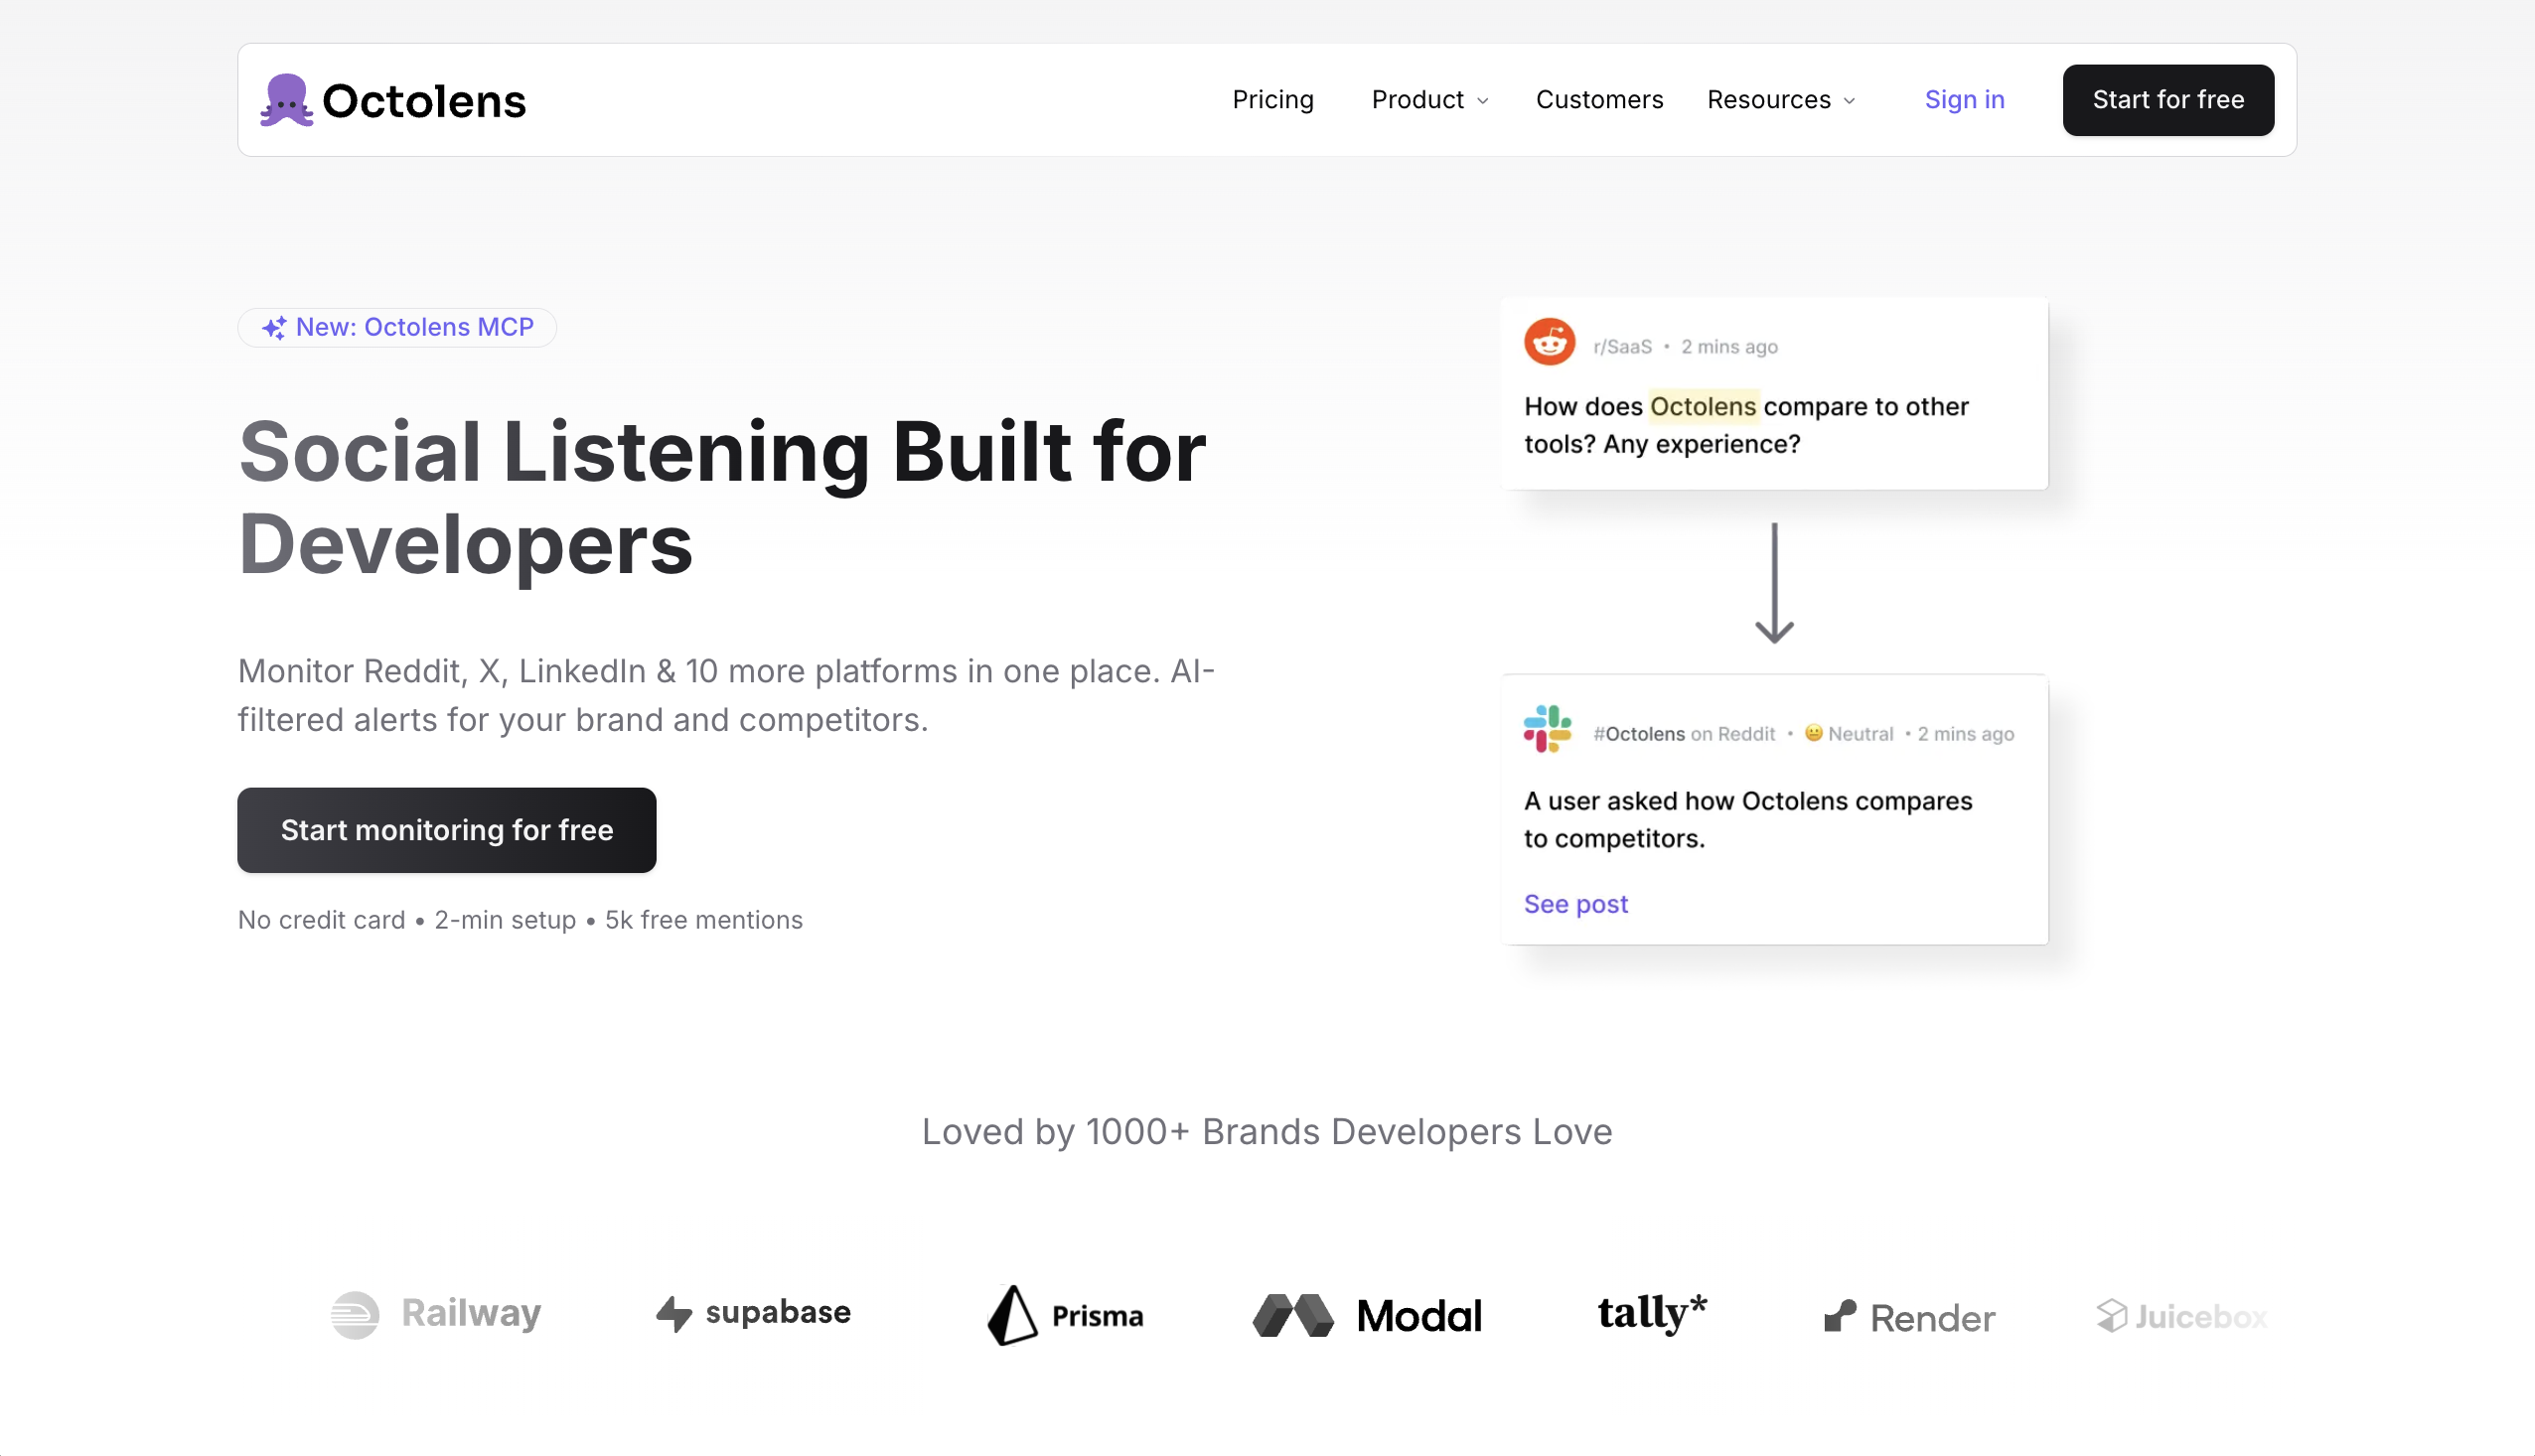Click the 2 mins ago timestamp on Reddit card

(x=1729, y=347)
